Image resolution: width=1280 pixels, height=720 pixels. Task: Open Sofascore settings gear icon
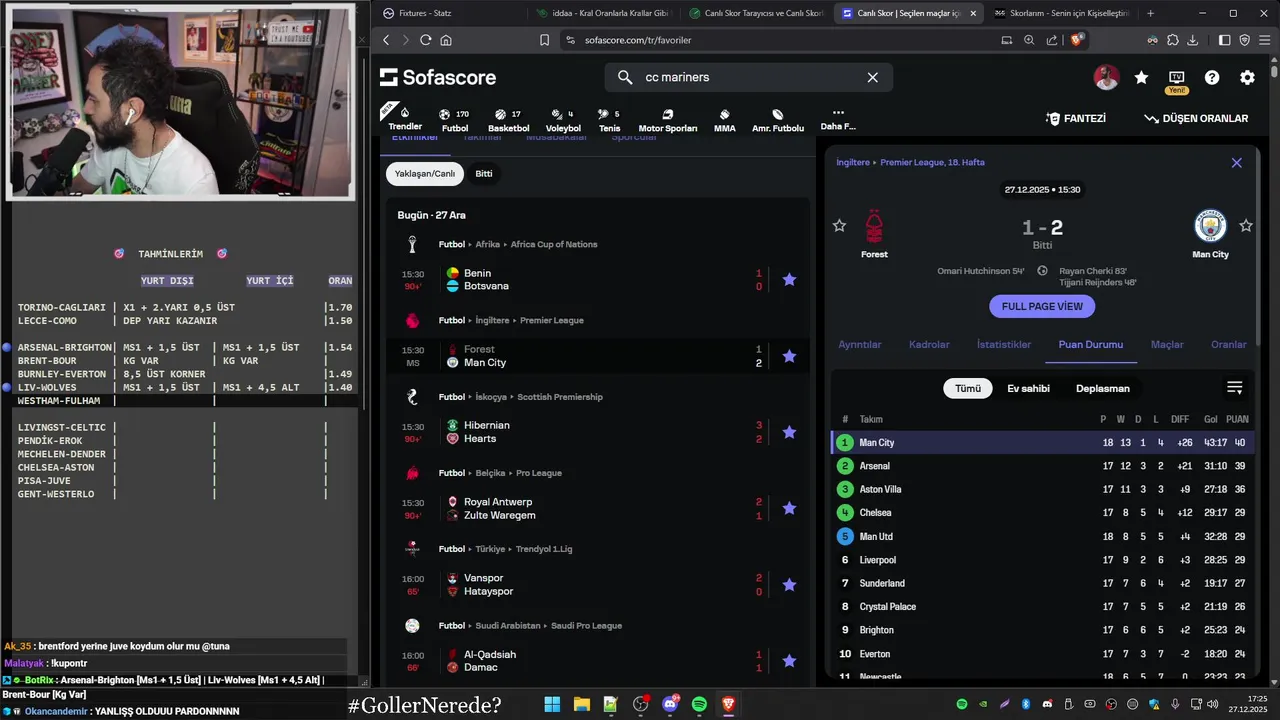[1247, 77]
